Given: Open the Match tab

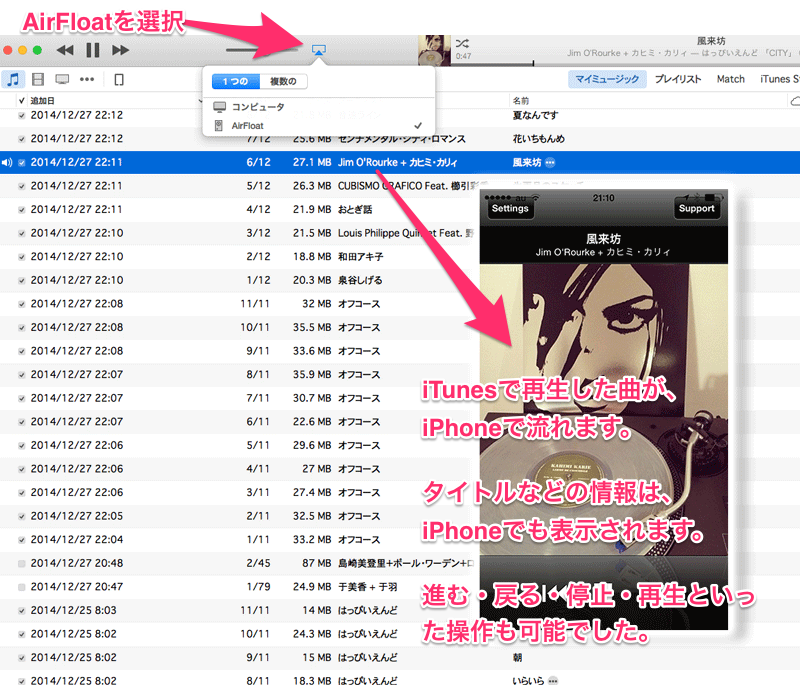Looking at the screenshot, I should point(731,79).
